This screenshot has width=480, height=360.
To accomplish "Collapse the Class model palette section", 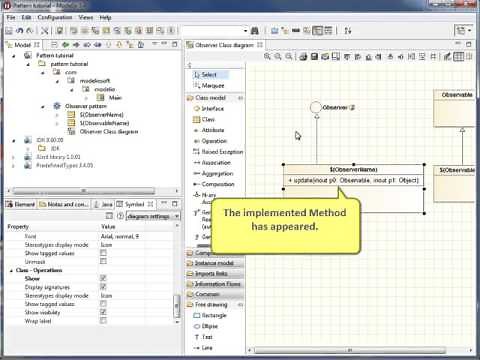I will [215, 98].
